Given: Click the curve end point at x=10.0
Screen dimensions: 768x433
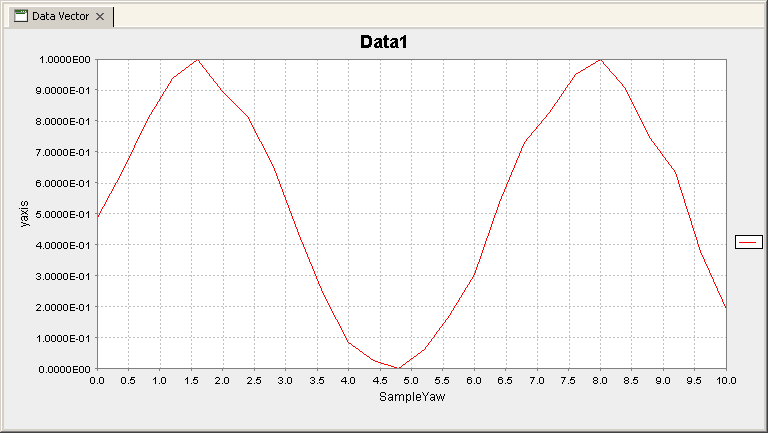Looking at the screenshot, I should (x=725, y=307).
